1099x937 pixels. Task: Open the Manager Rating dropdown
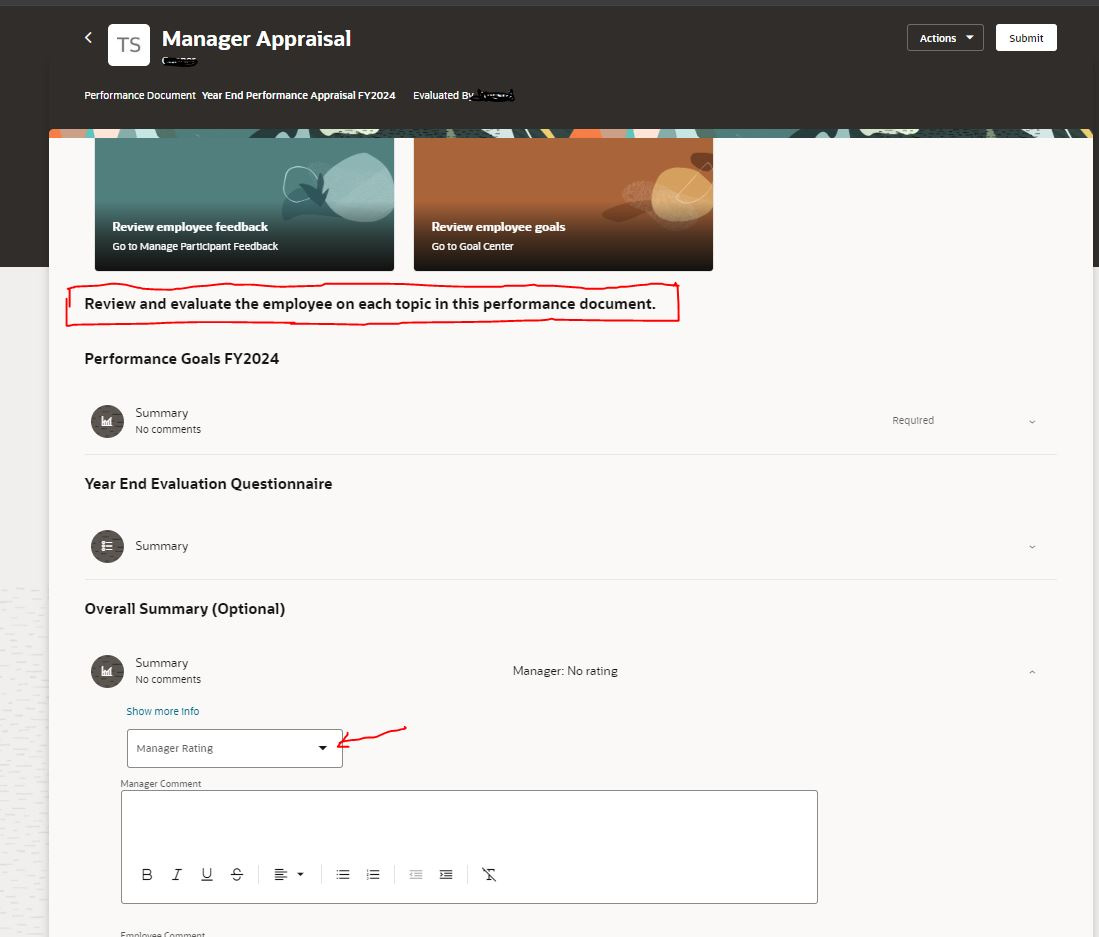[x=322, y=747]
